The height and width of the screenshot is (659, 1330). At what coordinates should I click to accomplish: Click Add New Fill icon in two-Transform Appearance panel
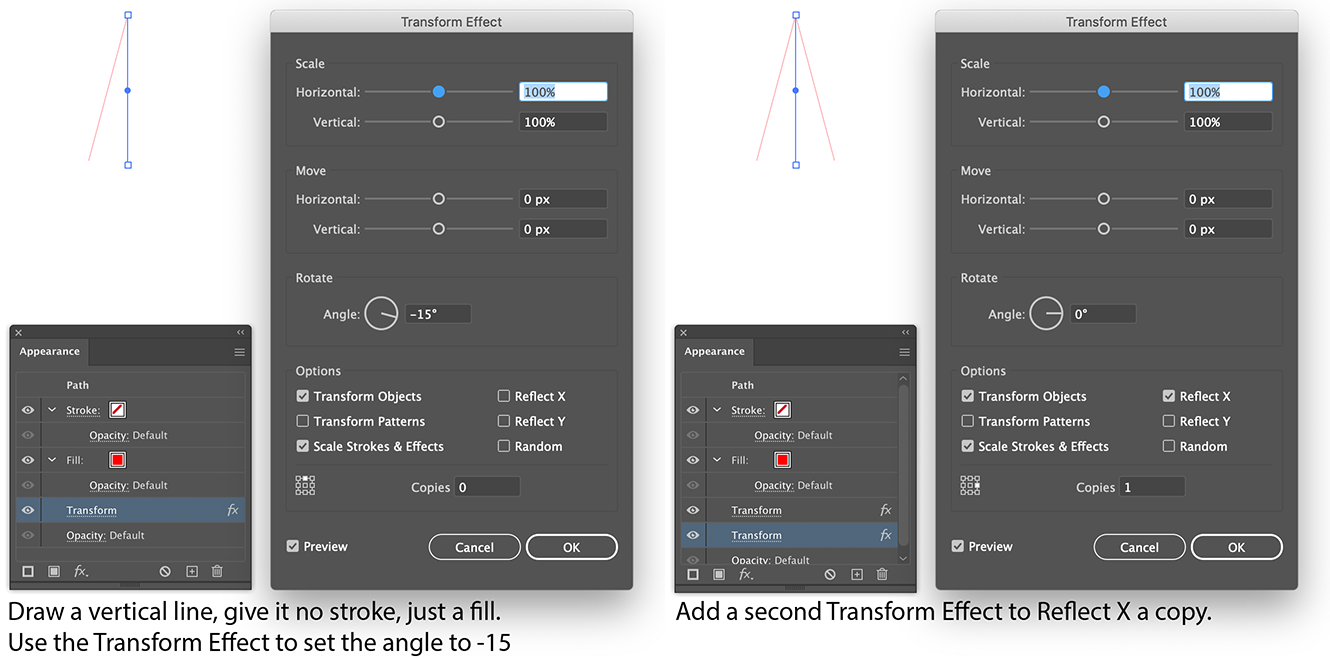tap(719, 574)
